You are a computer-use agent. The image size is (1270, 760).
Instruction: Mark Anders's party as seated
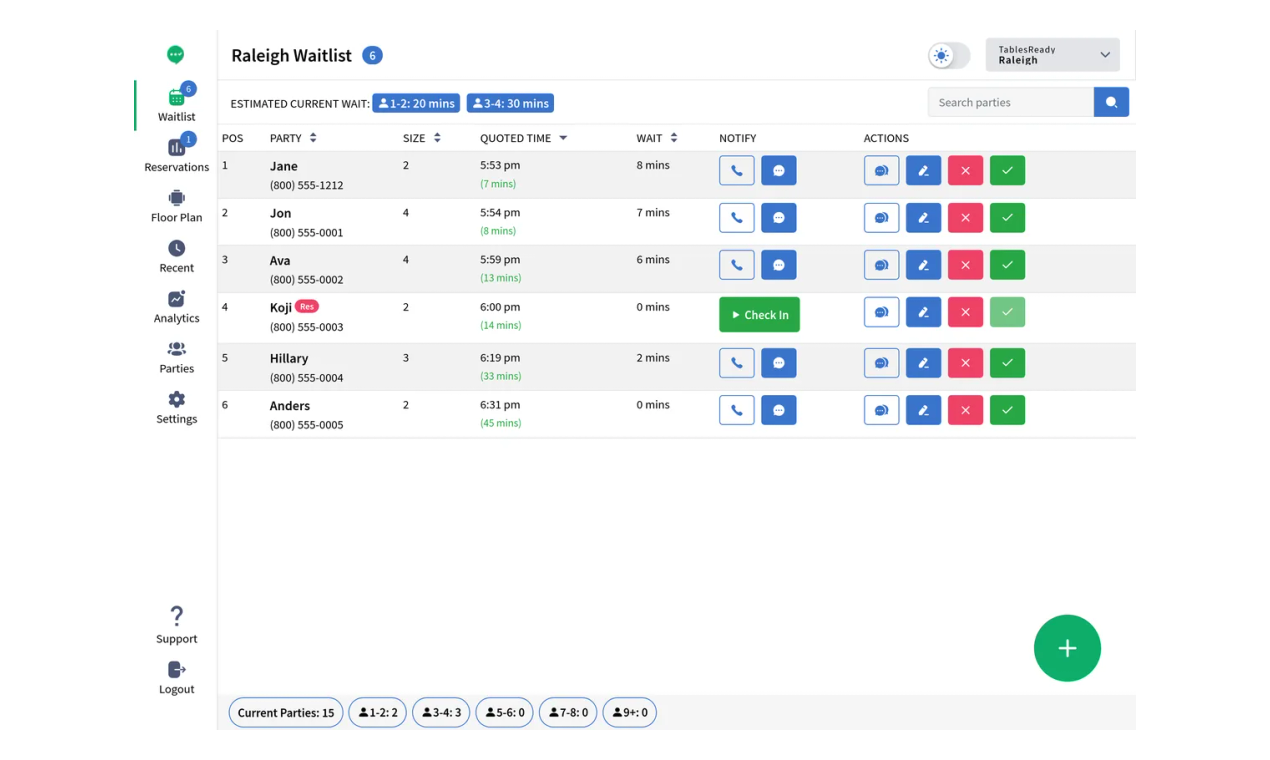pyautogui.click(x=1008, y=410)
